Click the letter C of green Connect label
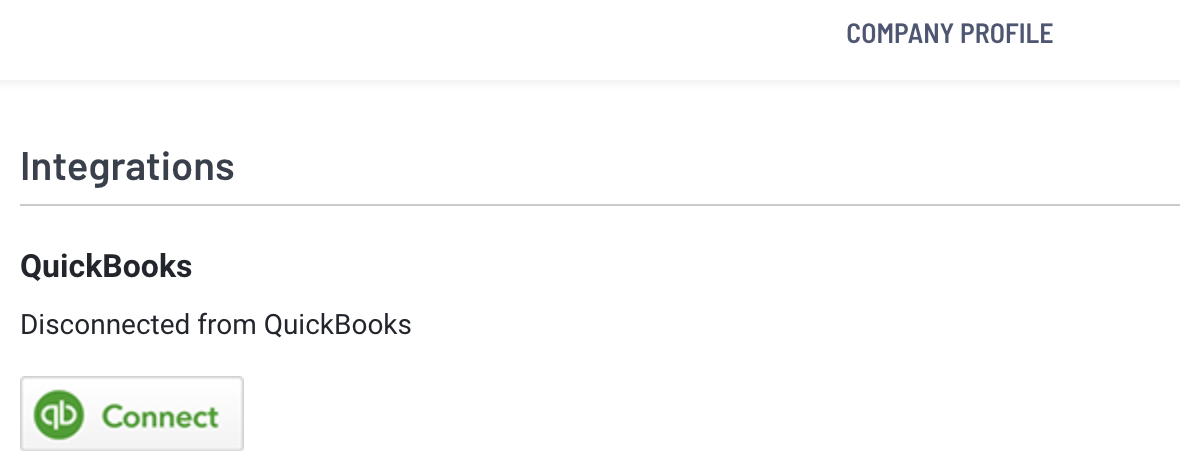 tap(113, 416)
